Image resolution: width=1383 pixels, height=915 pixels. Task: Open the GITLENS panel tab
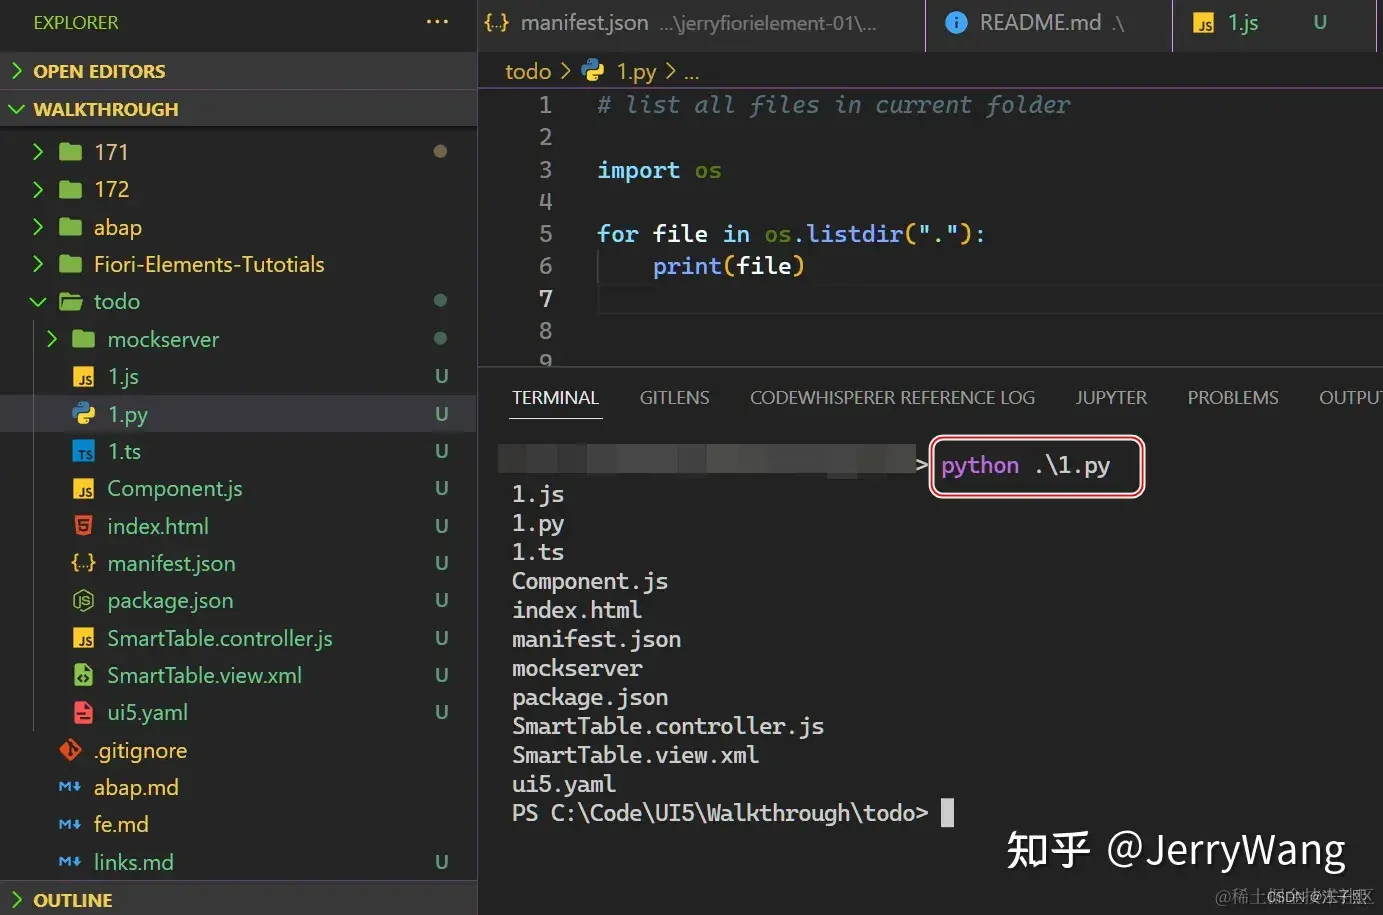pos(675,398)
